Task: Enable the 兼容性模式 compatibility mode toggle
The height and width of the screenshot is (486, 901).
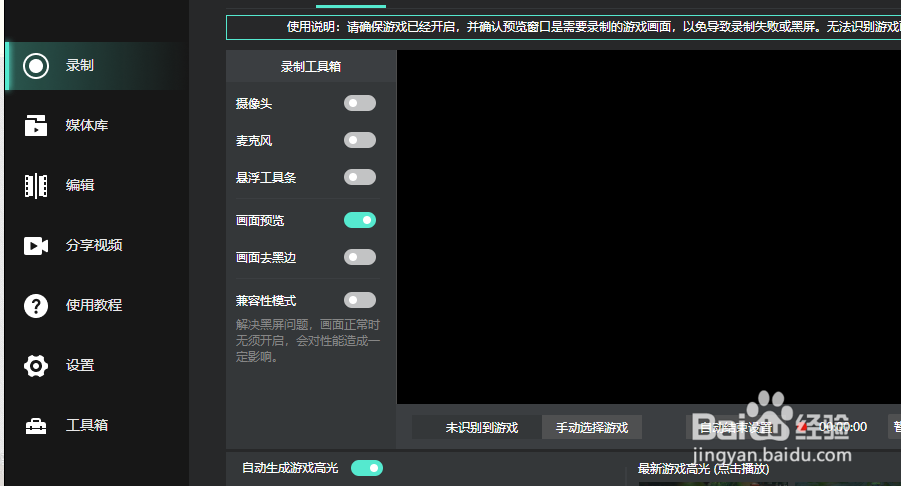Action: [x=360, y=300]
